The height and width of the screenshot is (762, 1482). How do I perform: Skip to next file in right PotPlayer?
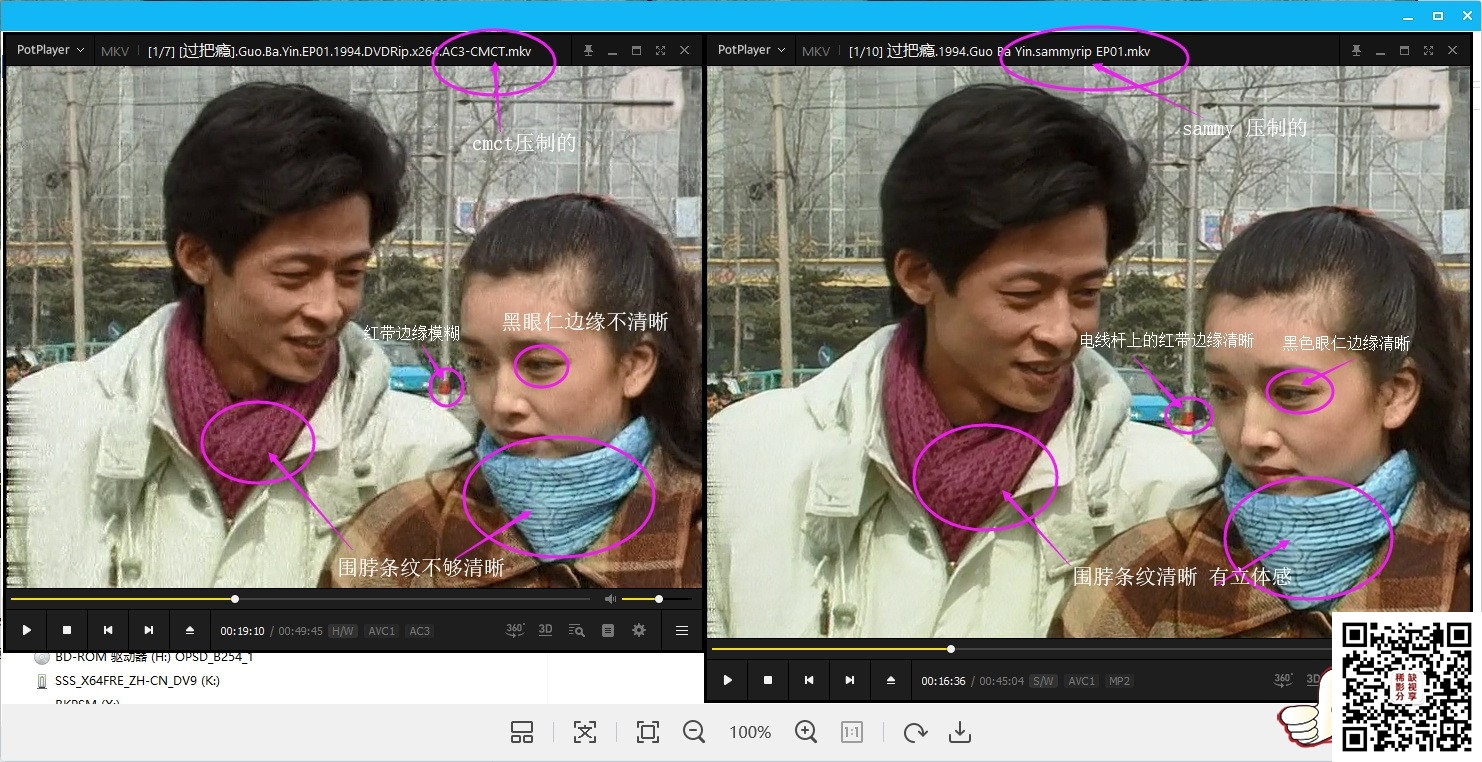(850, 680)
